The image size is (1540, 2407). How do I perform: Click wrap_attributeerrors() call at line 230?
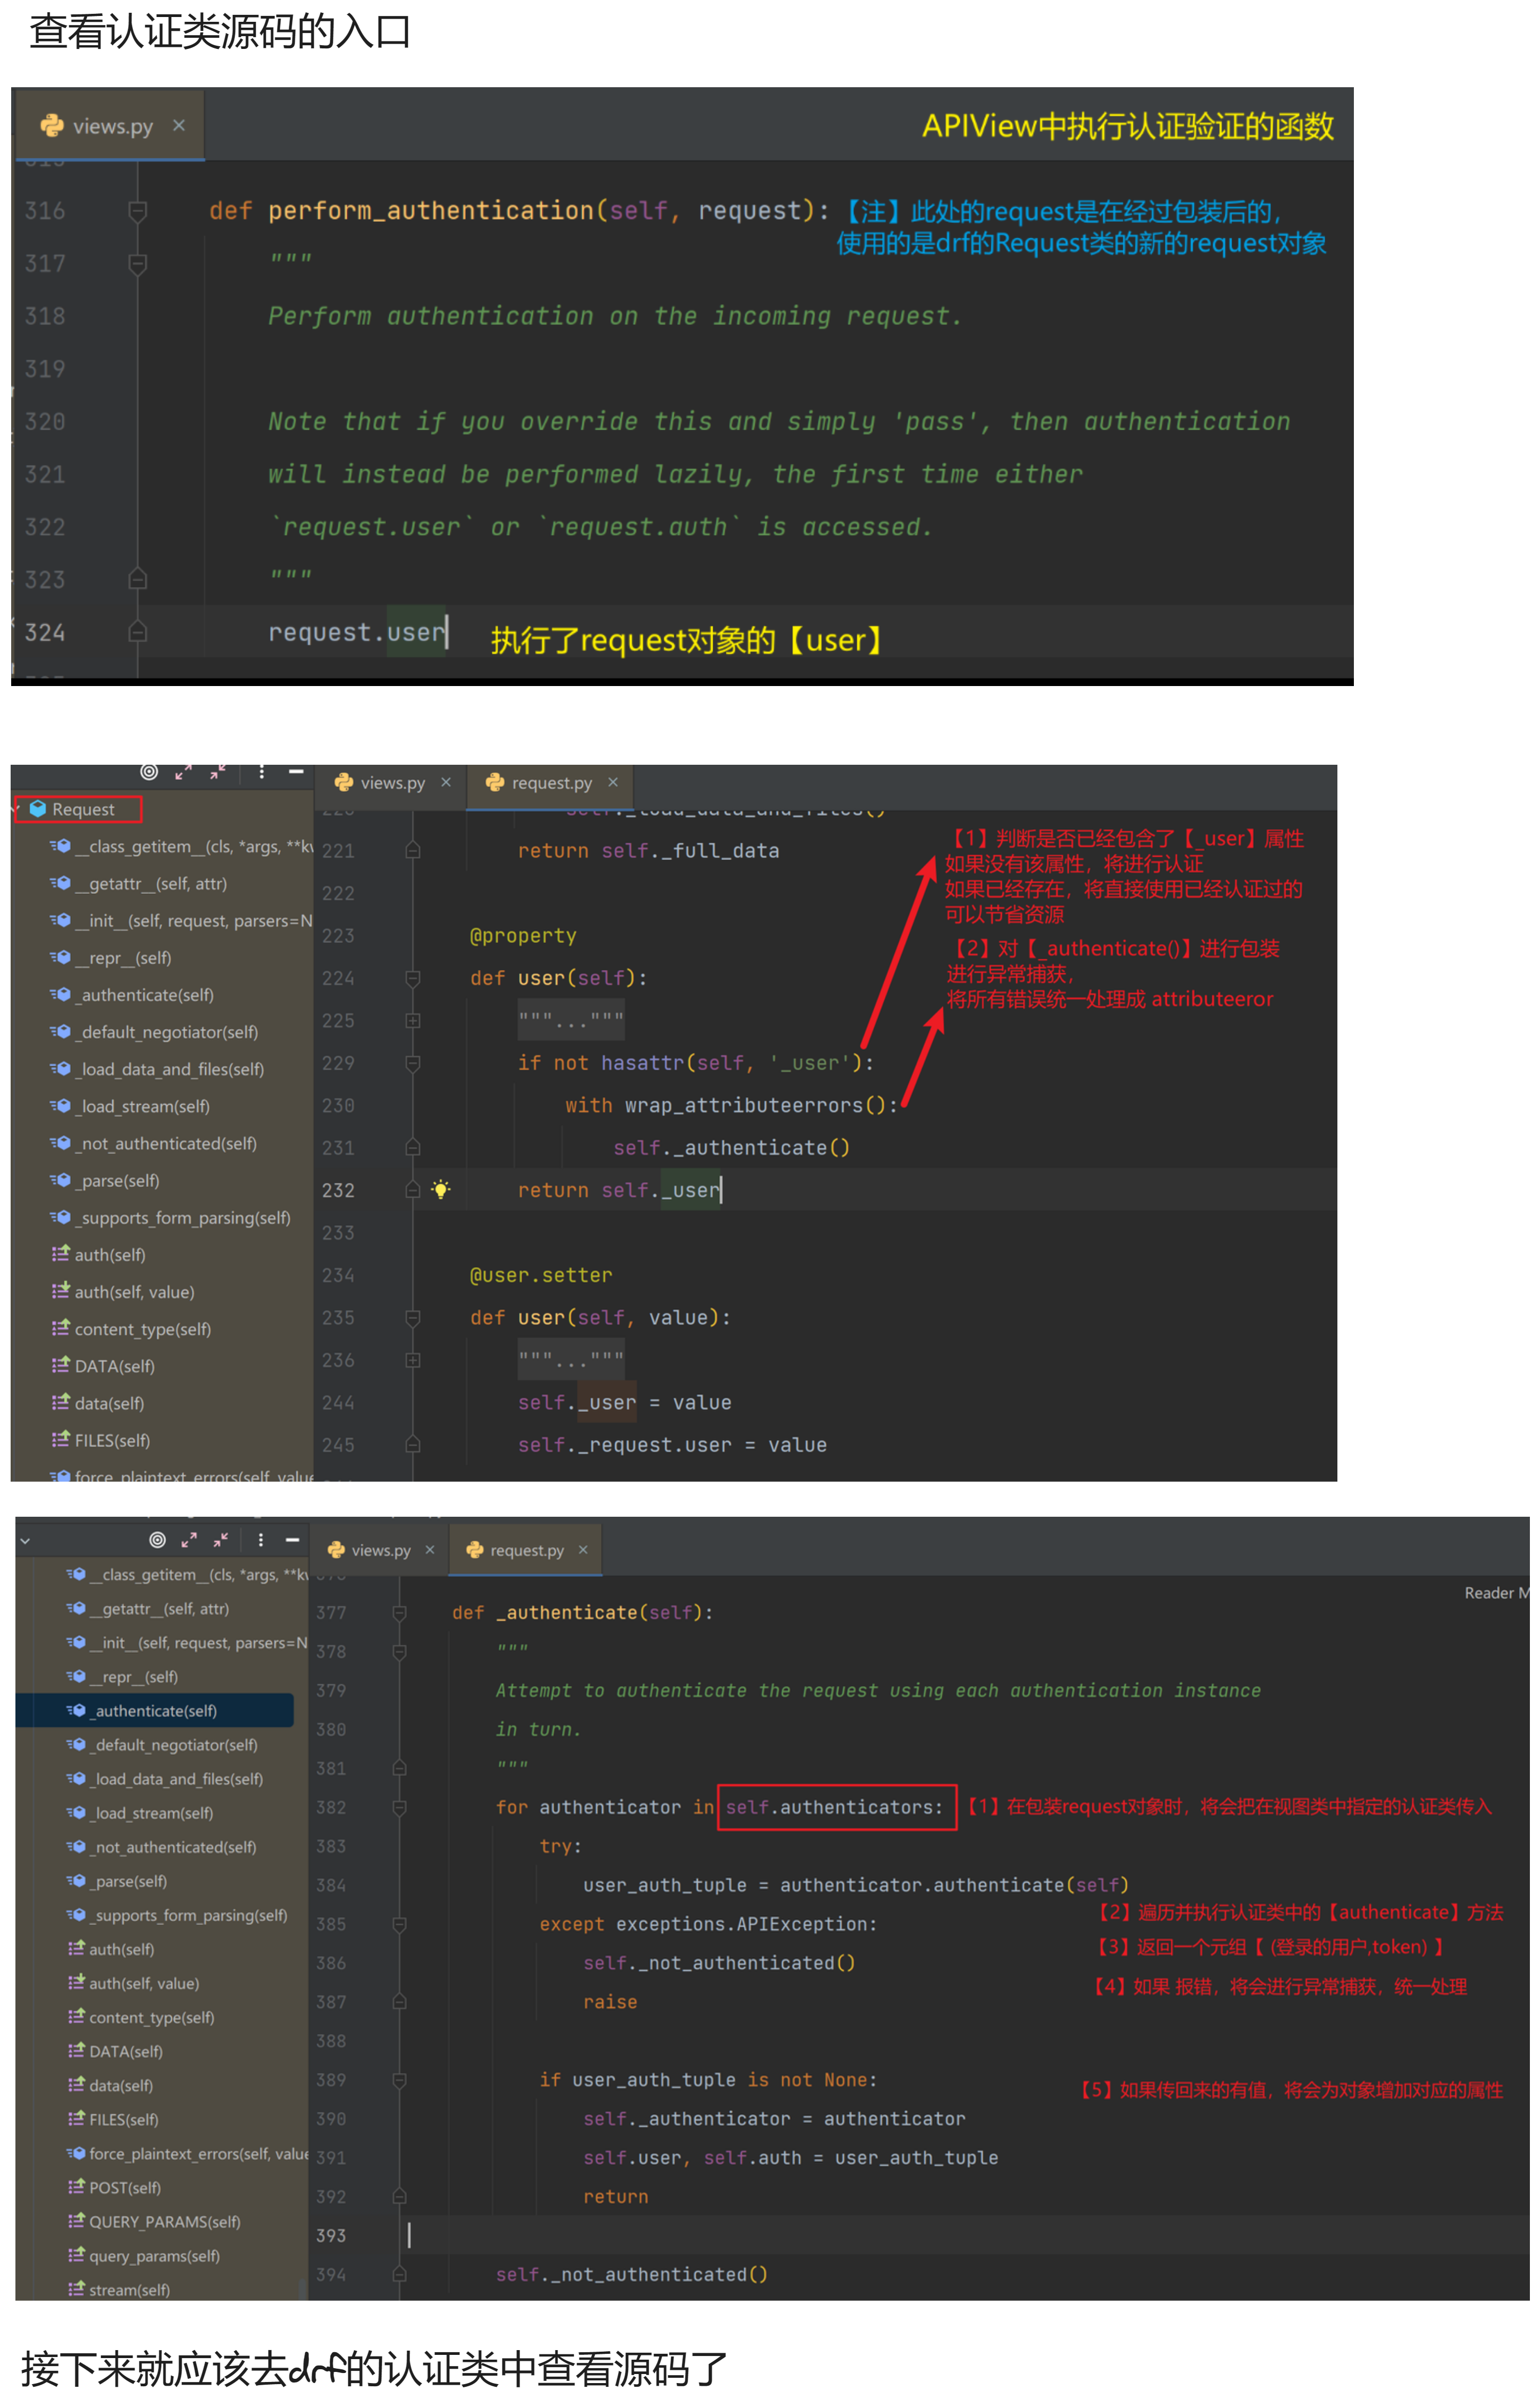[x=755, y=1105]
